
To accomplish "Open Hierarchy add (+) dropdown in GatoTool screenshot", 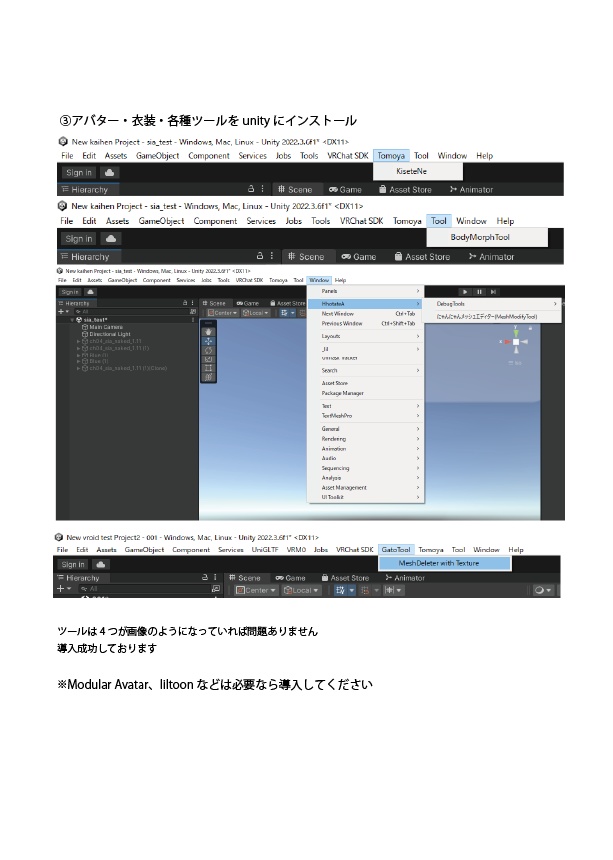I will coord(64,589).
